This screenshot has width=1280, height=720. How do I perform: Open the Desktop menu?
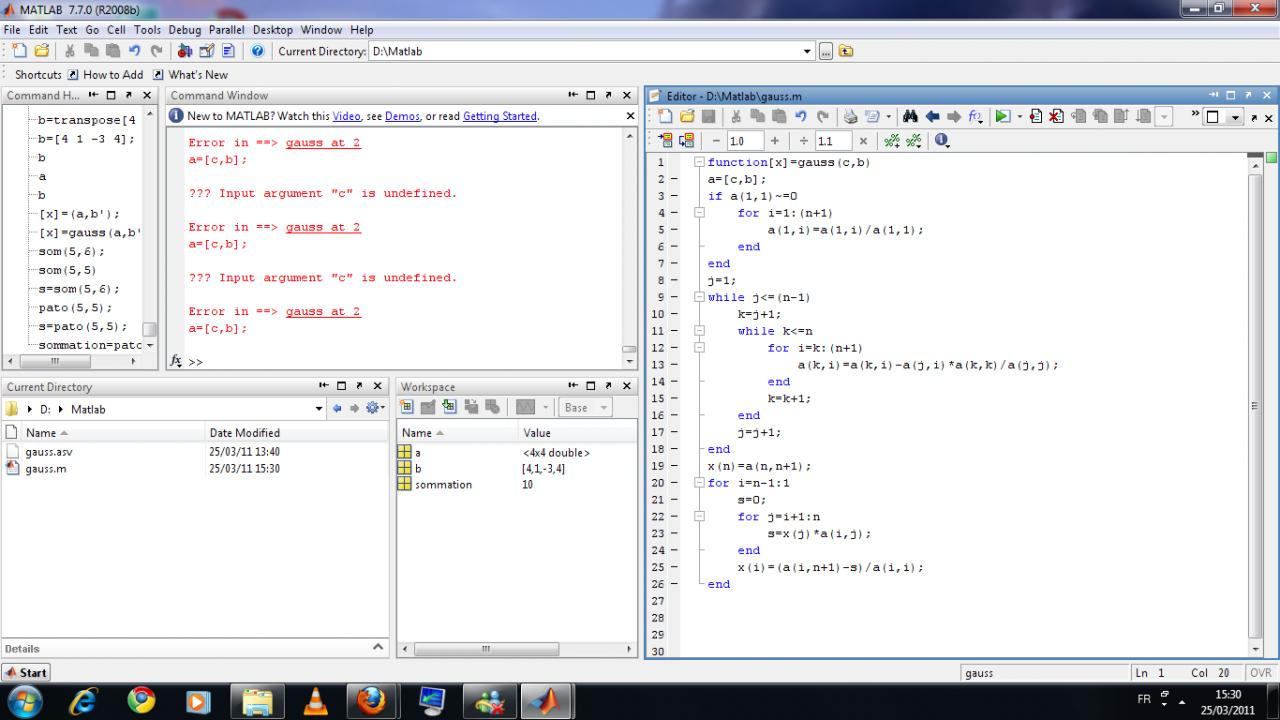tap(272, 30)
